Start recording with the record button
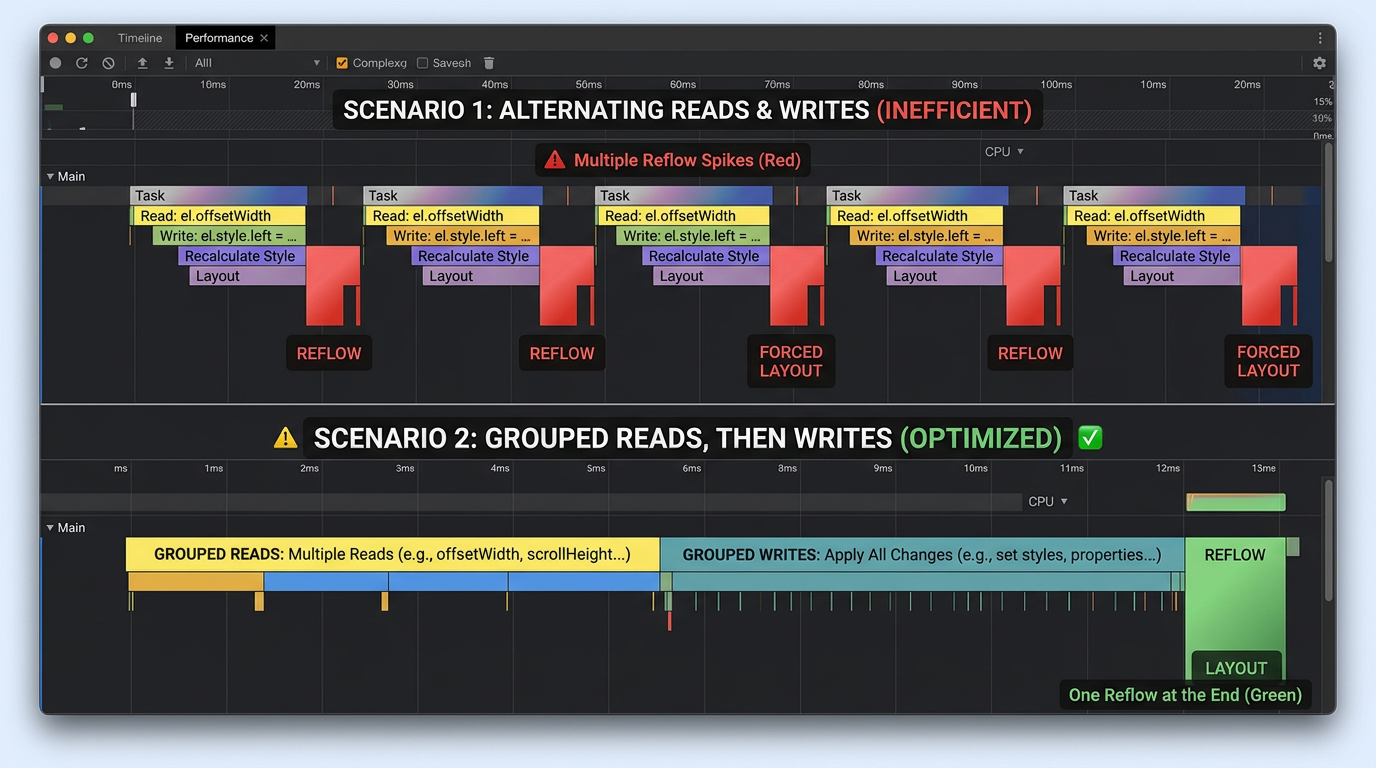 coord(56,63)
